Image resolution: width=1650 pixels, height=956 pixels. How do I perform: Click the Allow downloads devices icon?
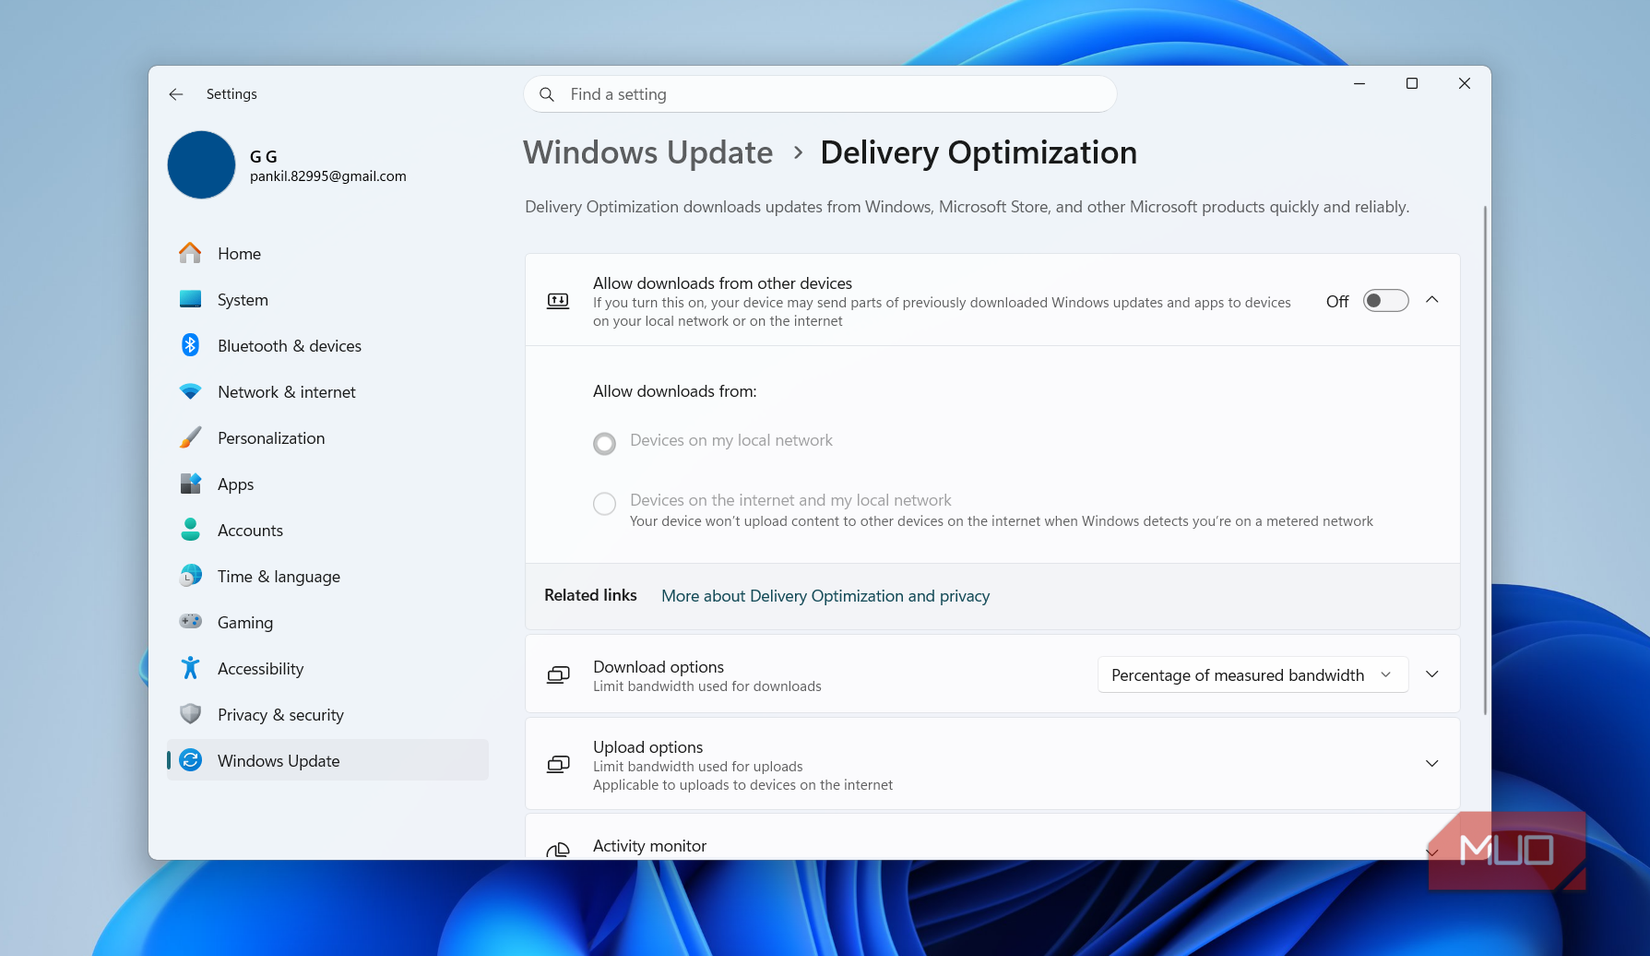(558, 301)
